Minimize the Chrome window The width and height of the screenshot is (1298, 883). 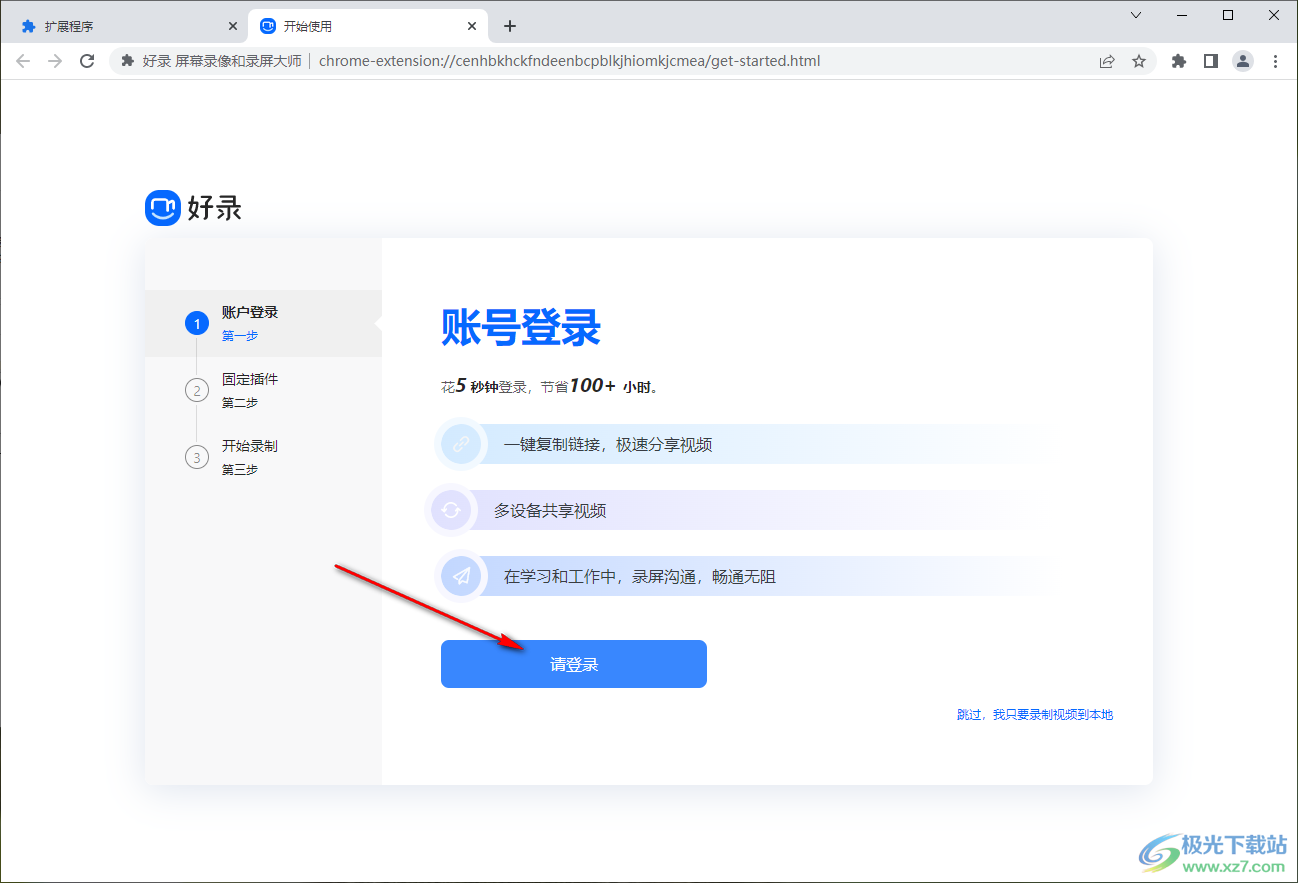pos(1182,15)
